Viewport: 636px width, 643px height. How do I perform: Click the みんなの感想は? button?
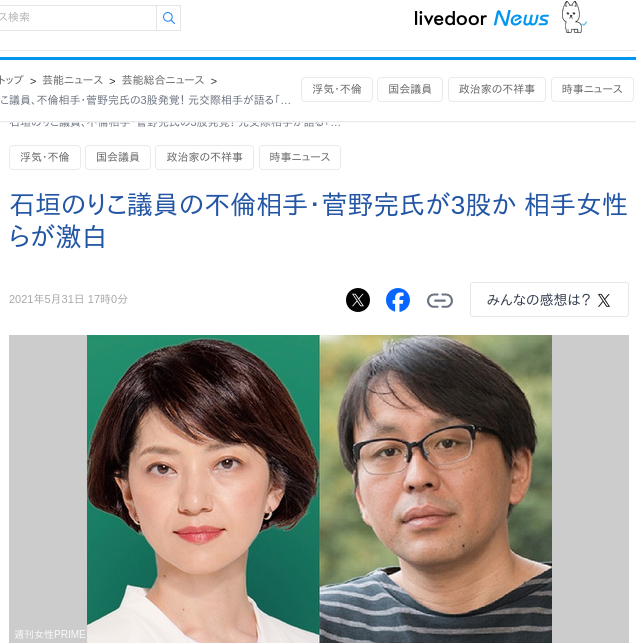[549, 299]
